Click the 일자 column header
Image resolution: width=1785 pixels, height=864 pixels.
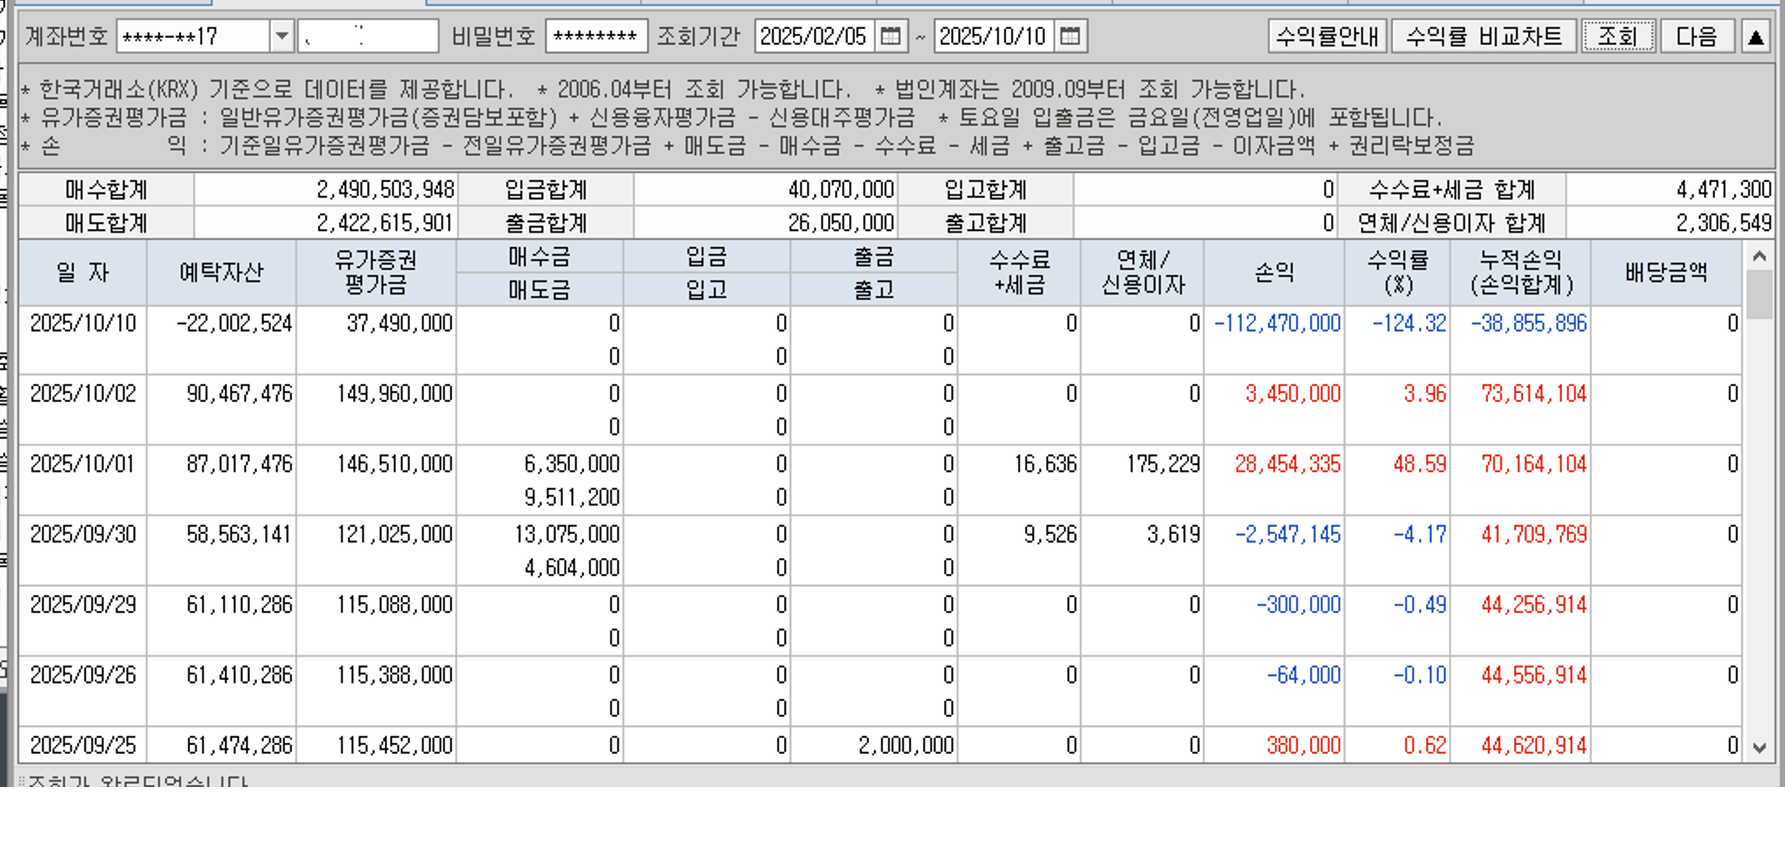(83, 273)
